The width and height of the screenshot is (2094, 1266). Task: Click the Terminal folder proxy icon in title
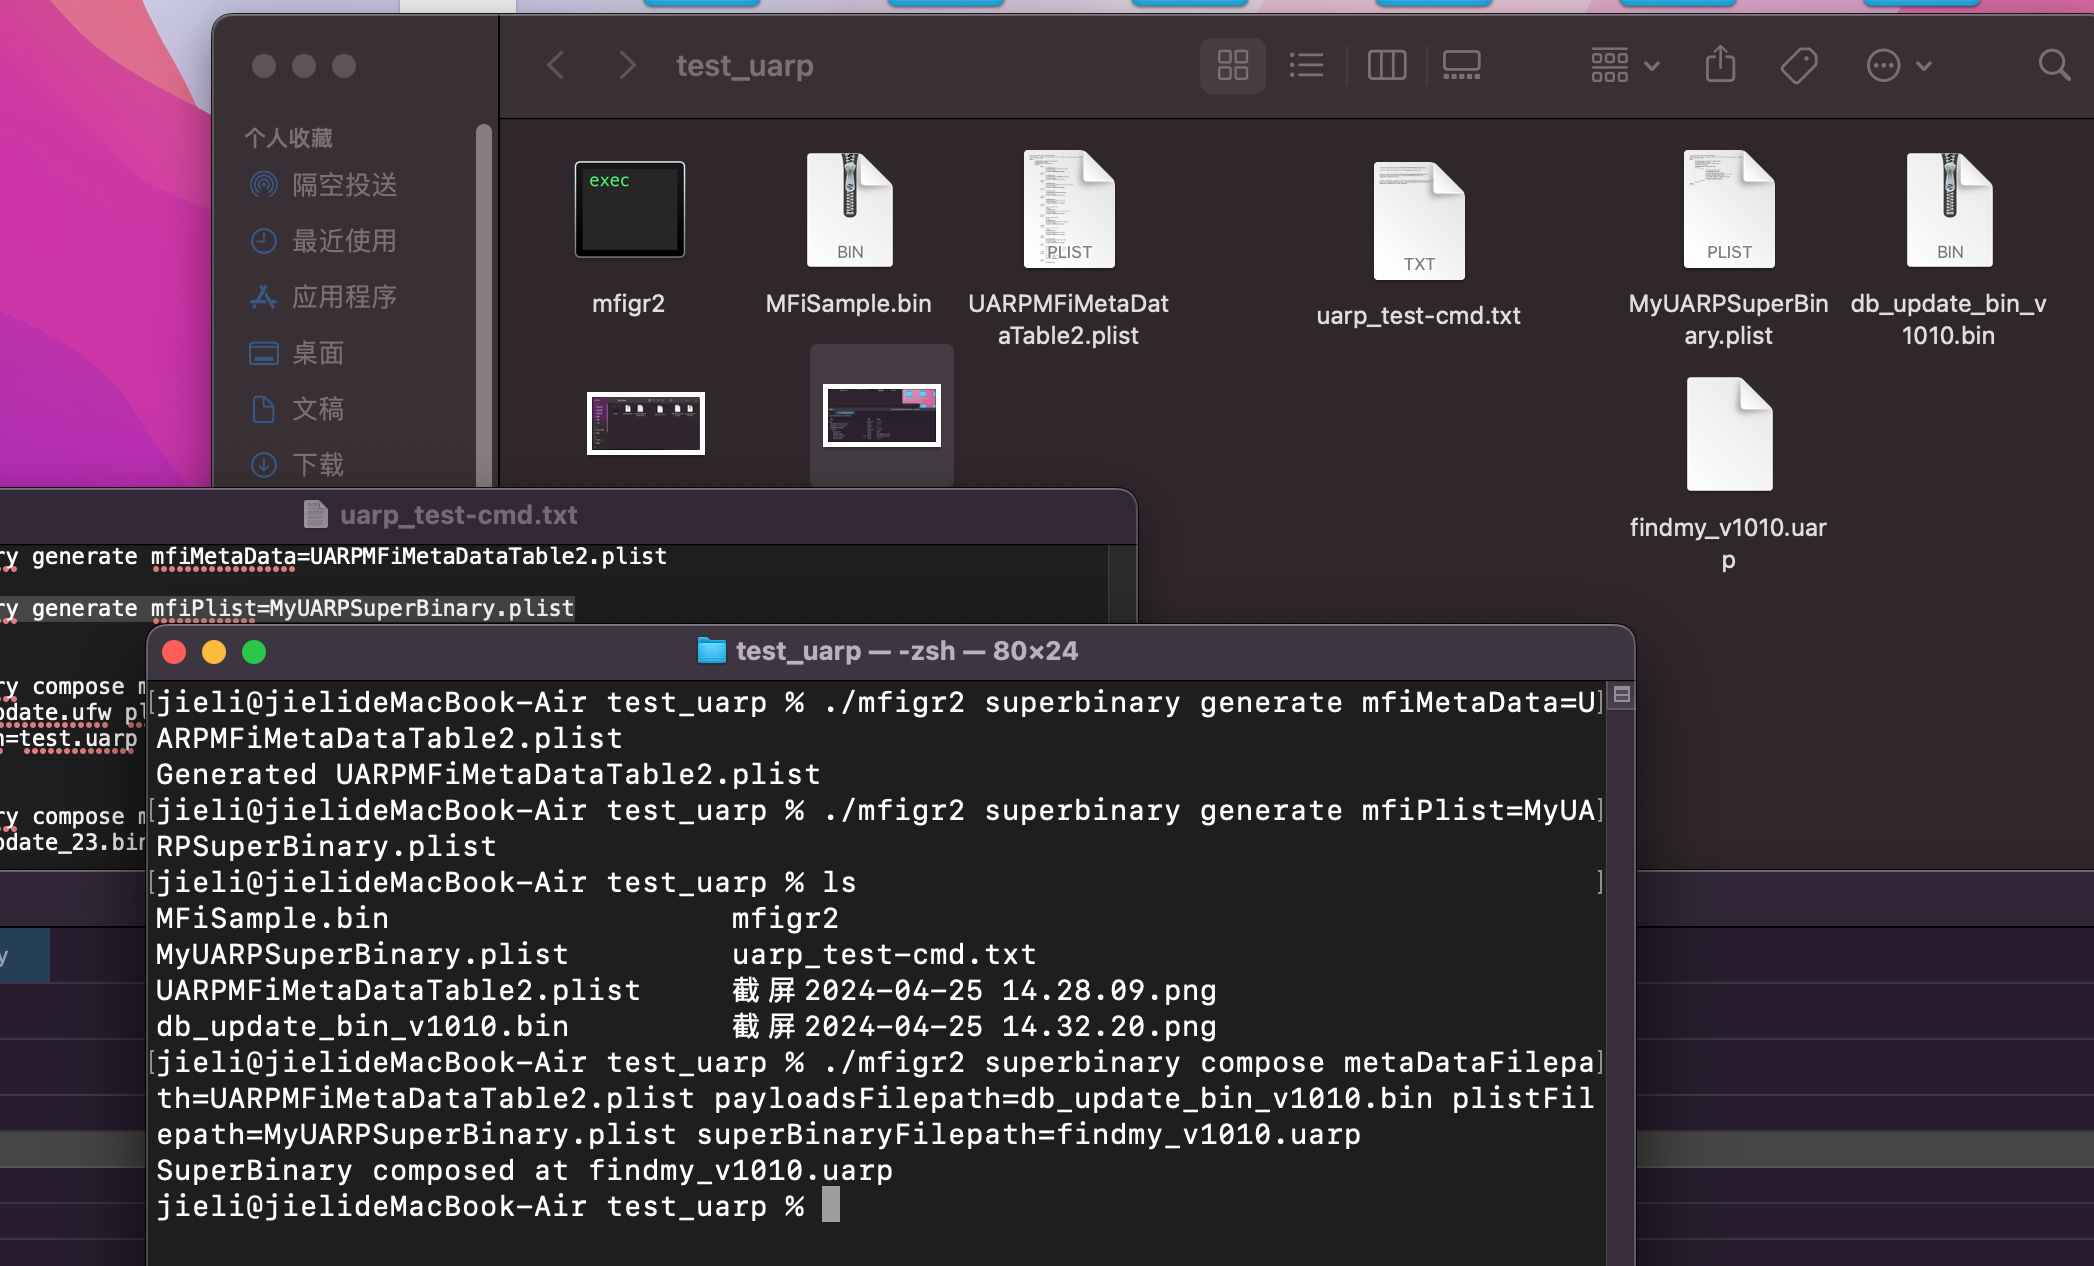(711, 651)
